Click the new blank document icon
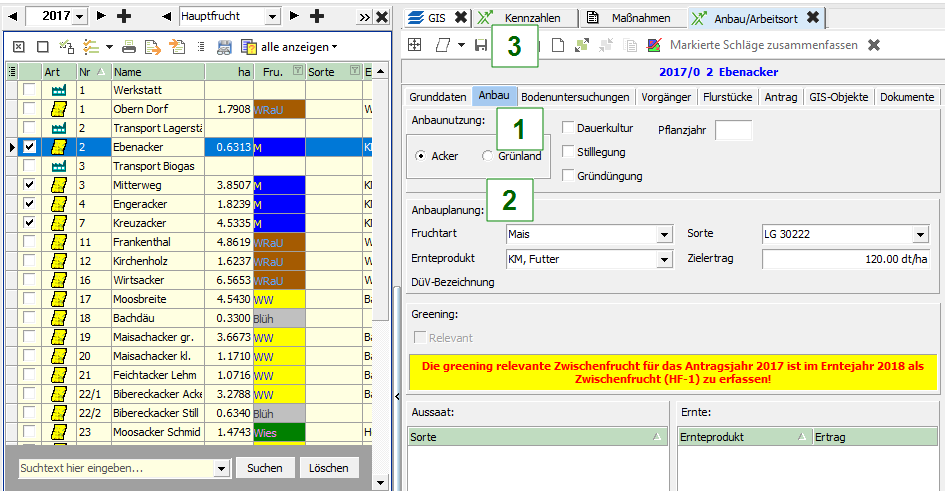This screenshot has height=491, width=945. [558, 46]
